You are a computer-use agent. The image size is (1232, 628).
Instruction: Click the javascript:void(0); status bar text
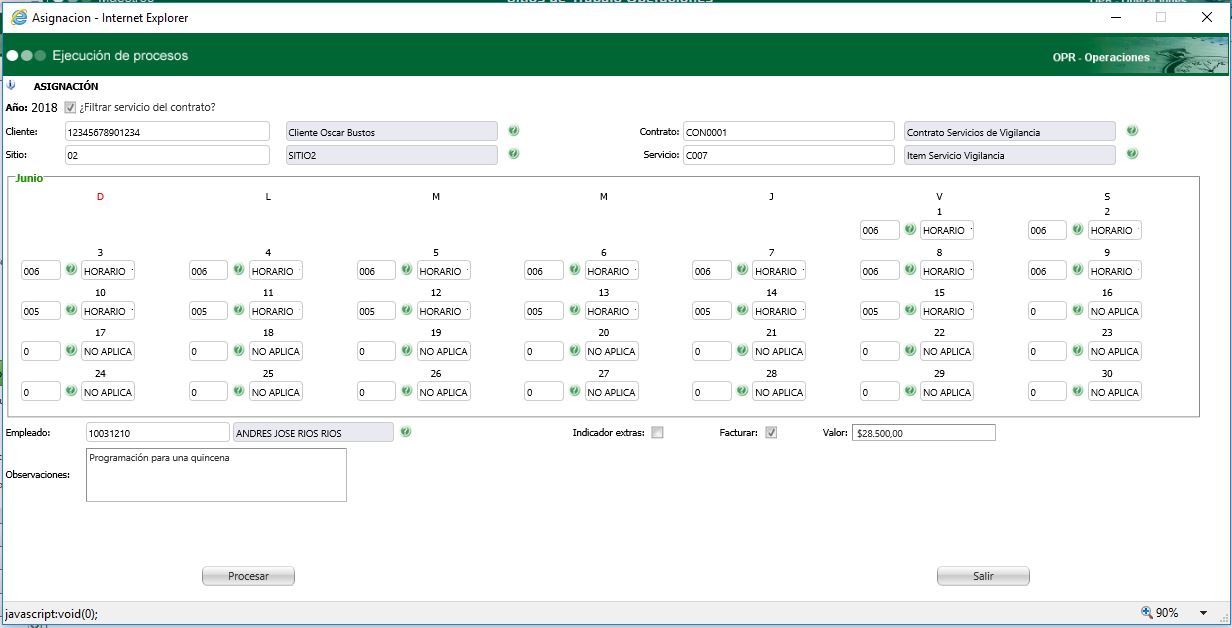pos(52,614)
